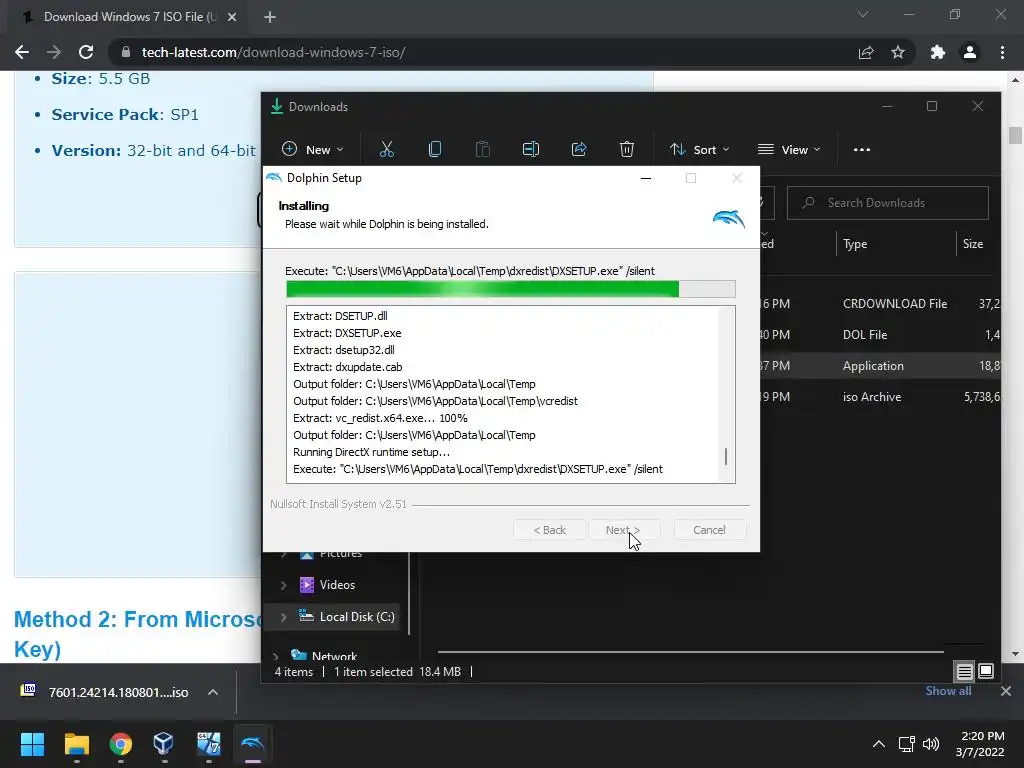Click the Copy icon in Downloads toolbar
1024x768 pixels.
(435, 150)
